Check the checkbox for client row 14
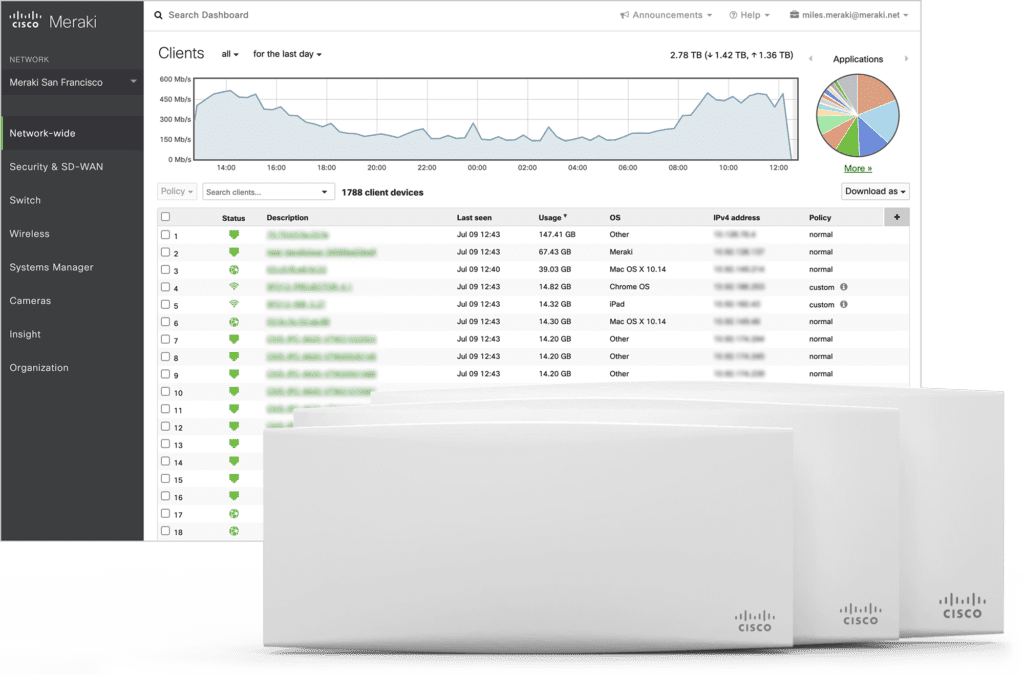Viewport: 1024px width, 675px height. click(x=165, y=462)
